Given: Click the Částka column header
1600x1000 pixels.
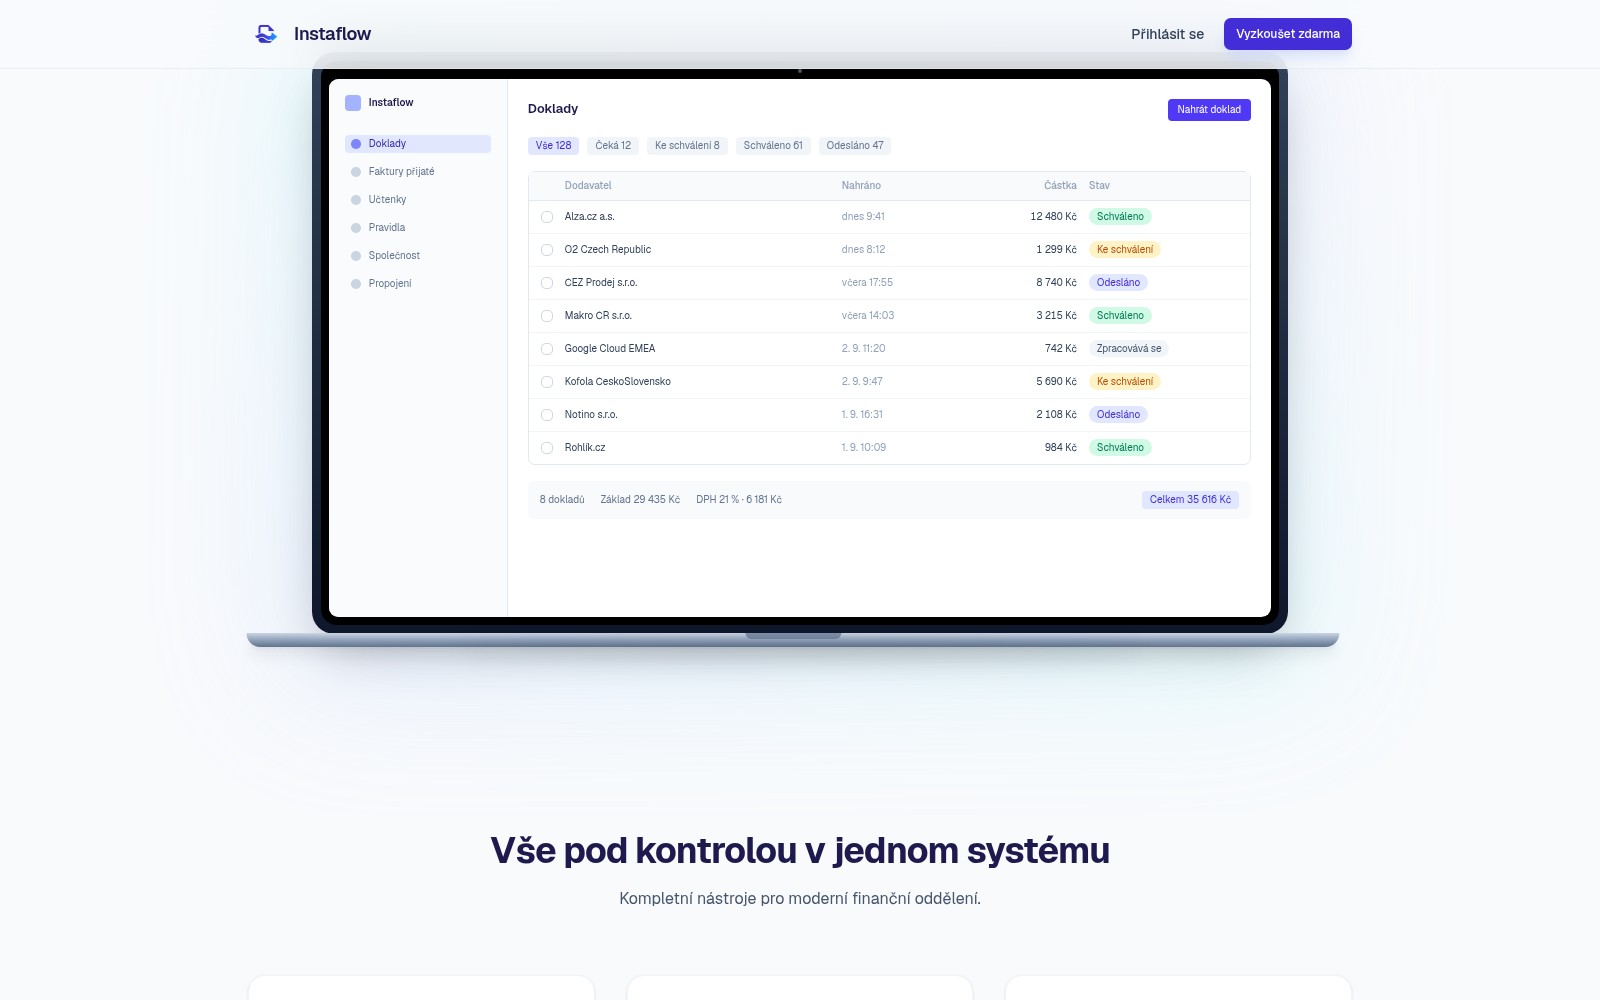Looking at the screenshot, I should click(x=1060, y=186).
